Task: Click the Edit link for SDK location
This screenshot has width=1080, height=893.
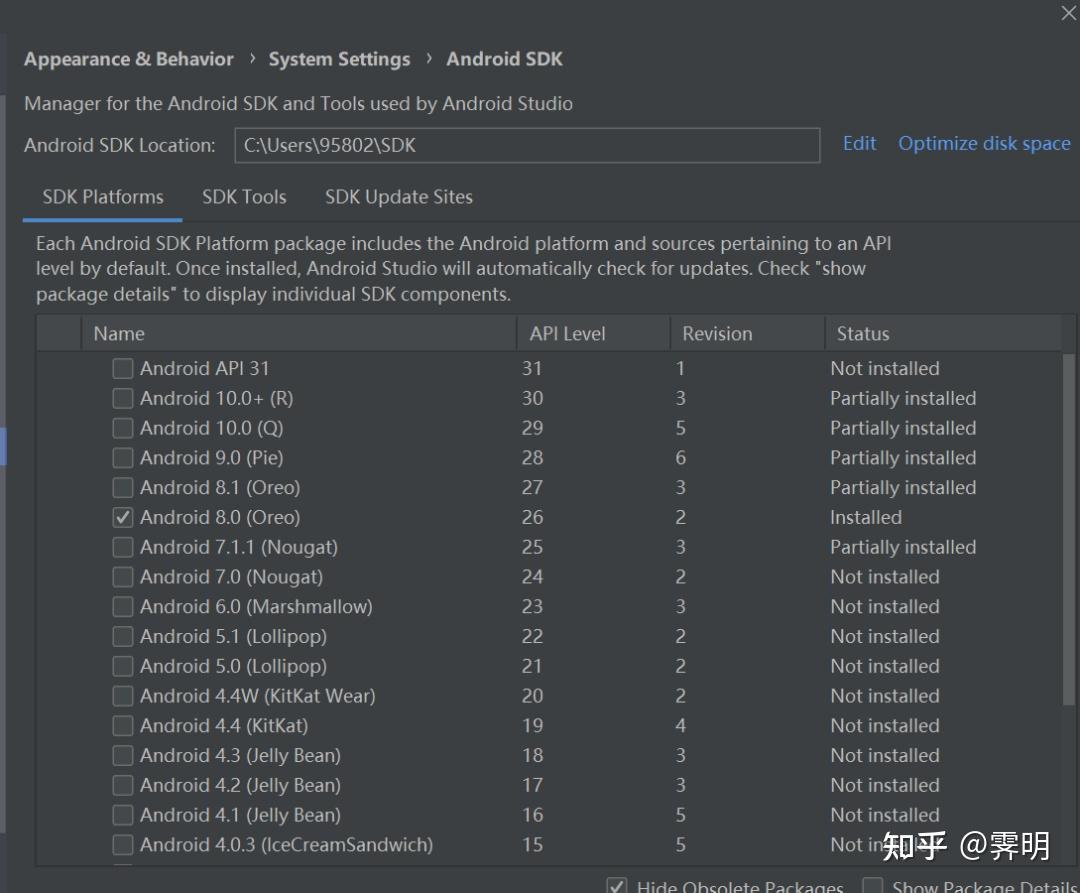Action: [x=860, y=143]
